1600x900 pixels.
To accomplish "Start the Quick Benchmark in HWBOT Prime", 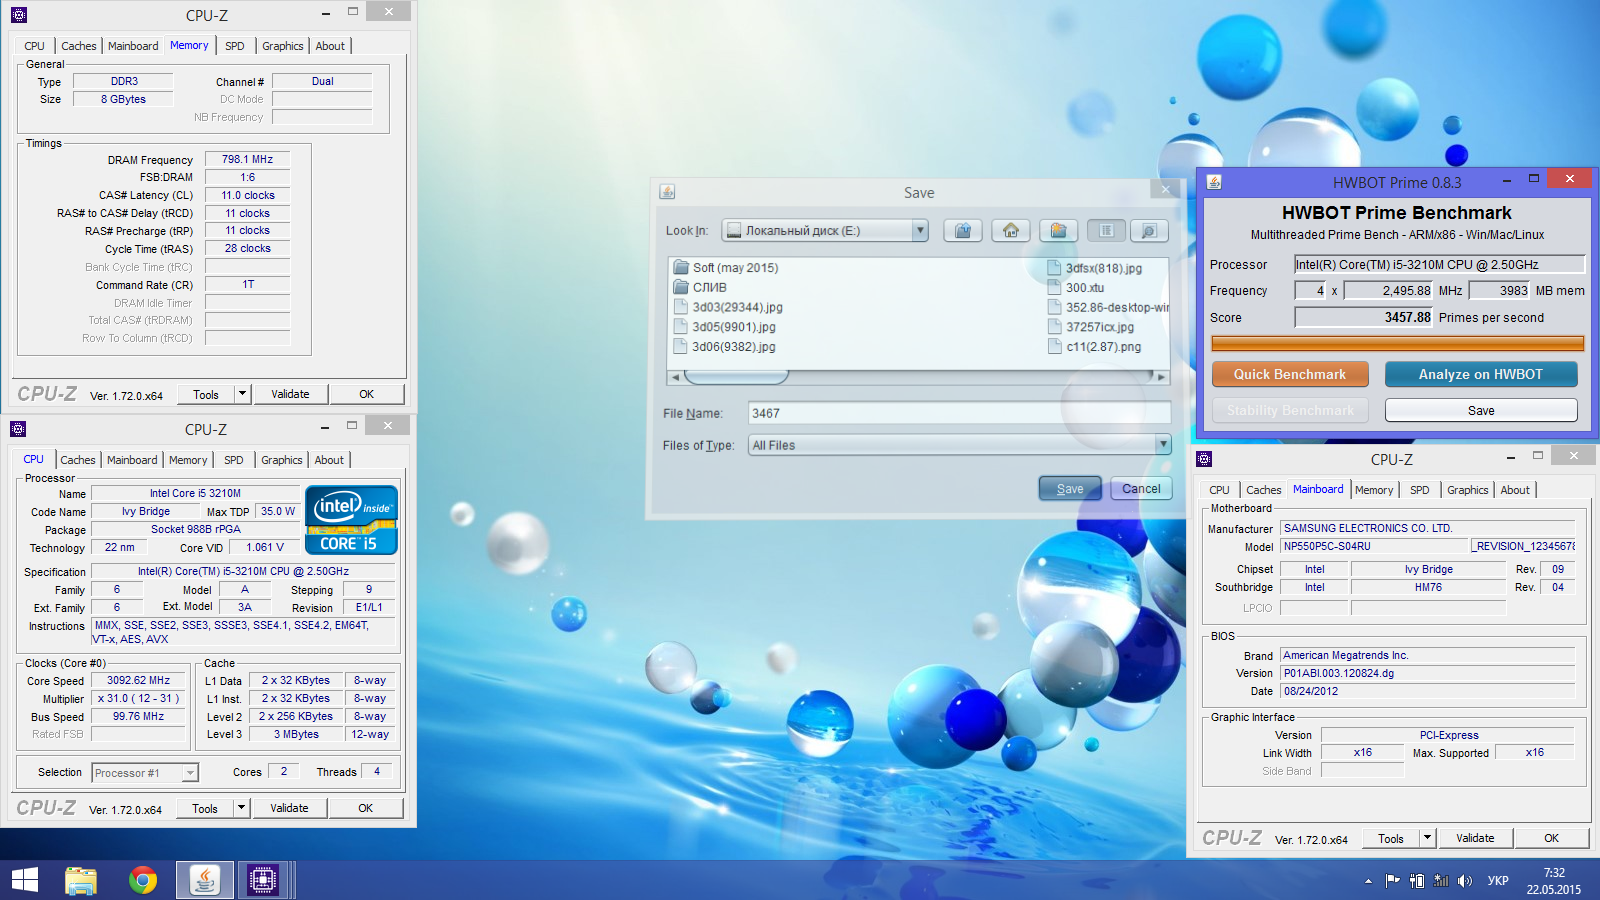I will pyautogui.click(x=1290, y=374).
